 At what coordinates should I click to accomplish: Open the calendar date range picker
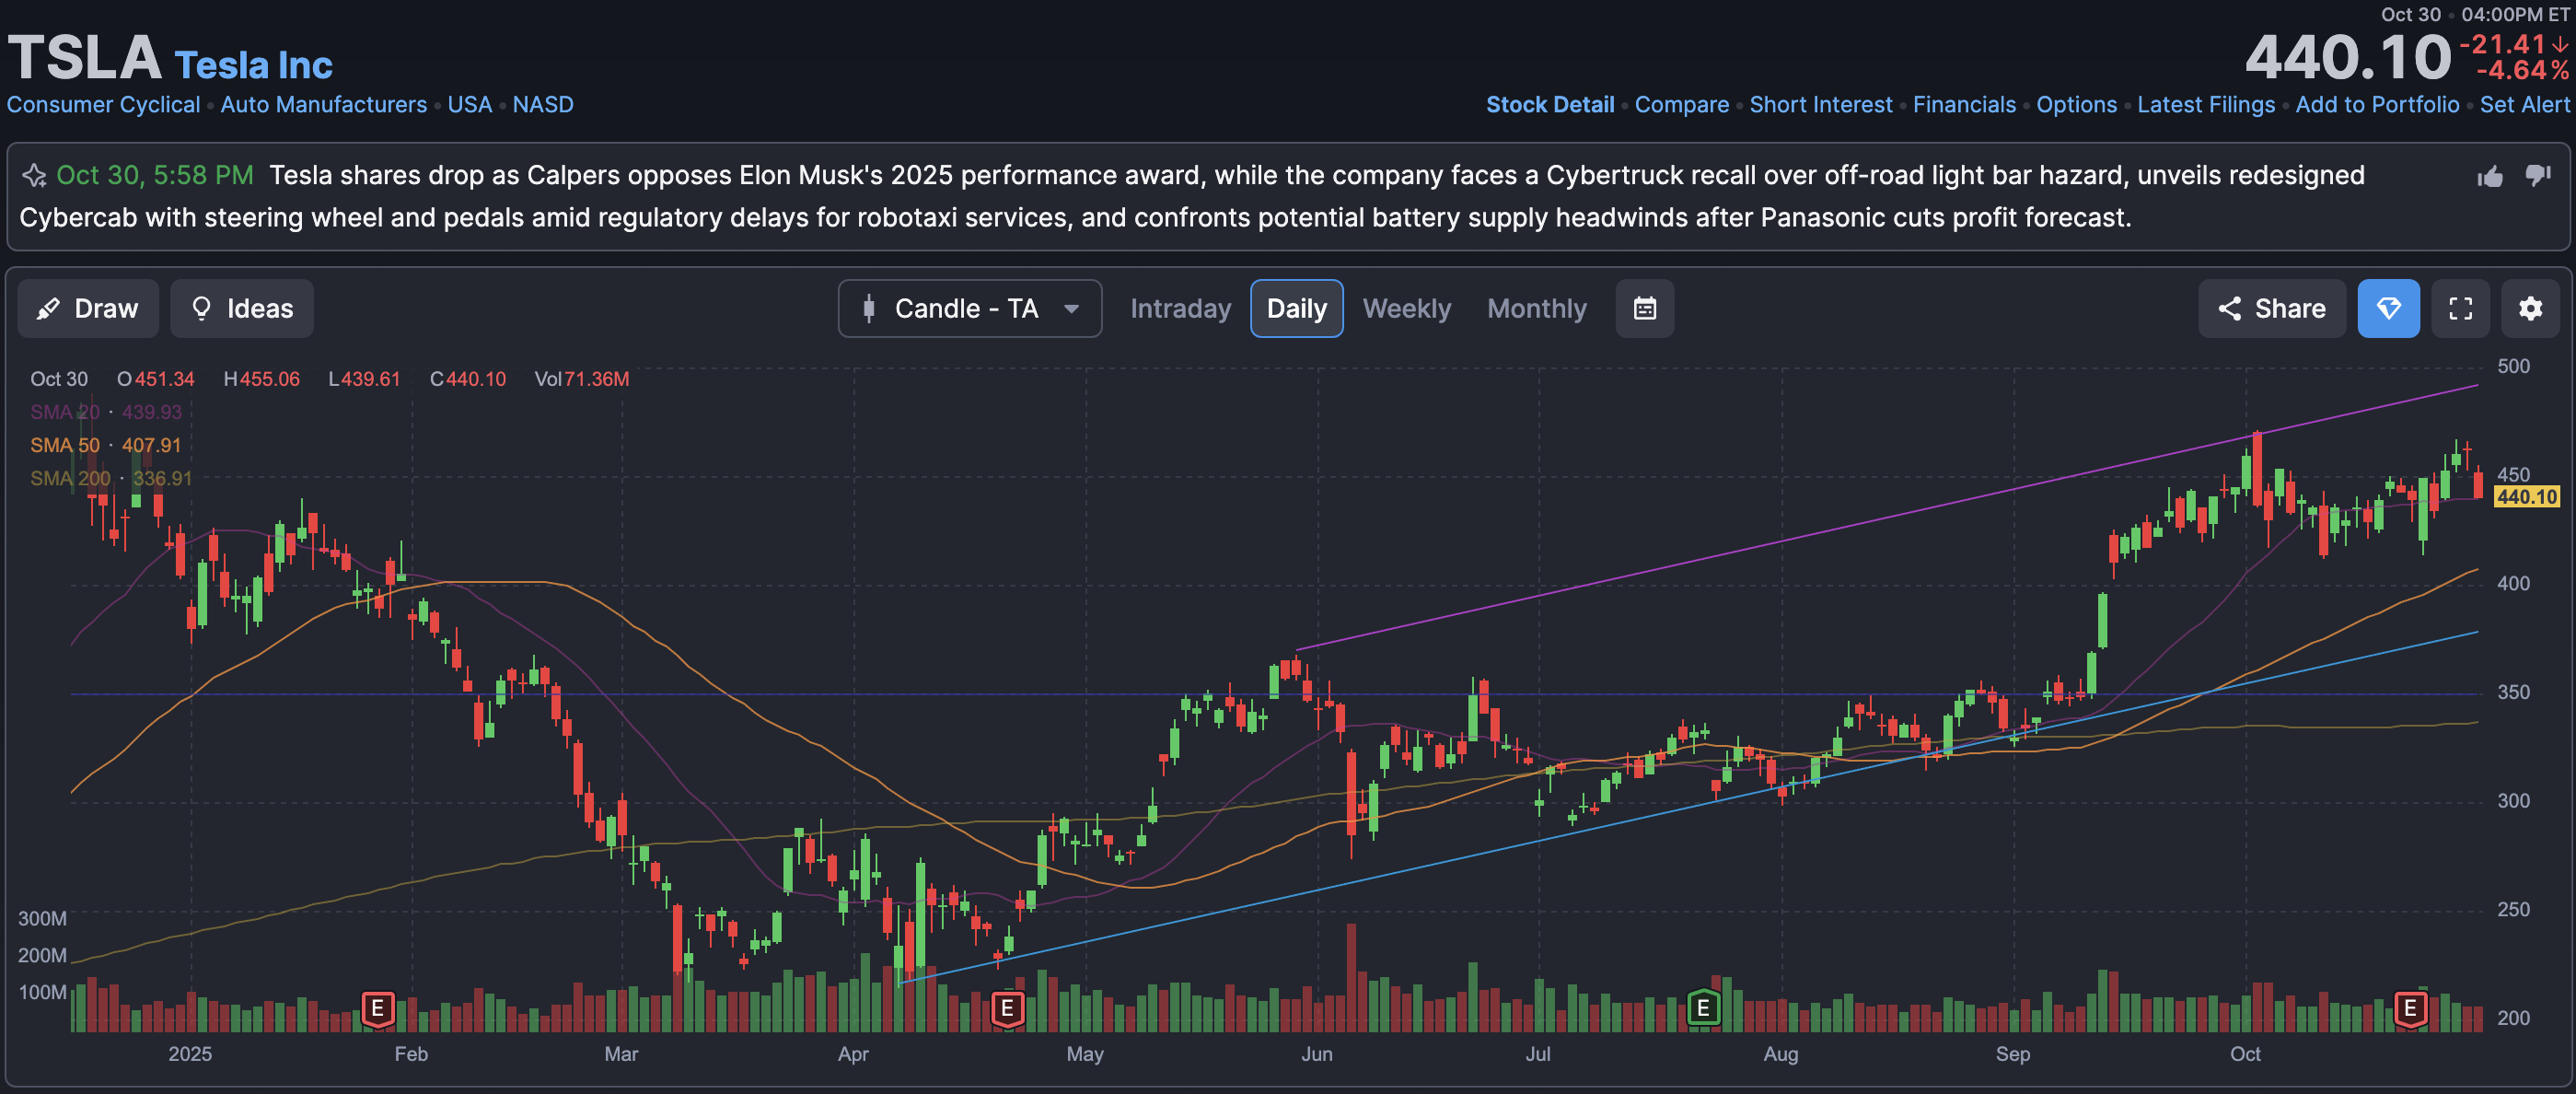click(x=1644, y=308)
